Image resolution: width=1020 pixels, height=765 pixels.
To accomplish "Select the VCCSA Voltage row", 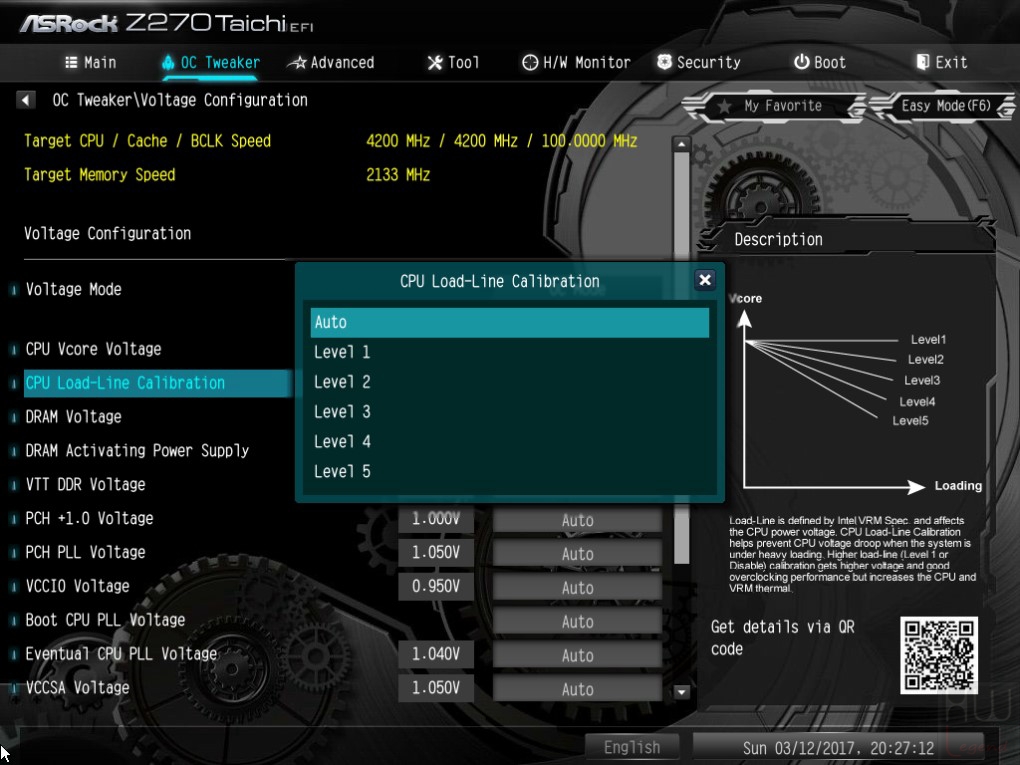I will 77,688.
